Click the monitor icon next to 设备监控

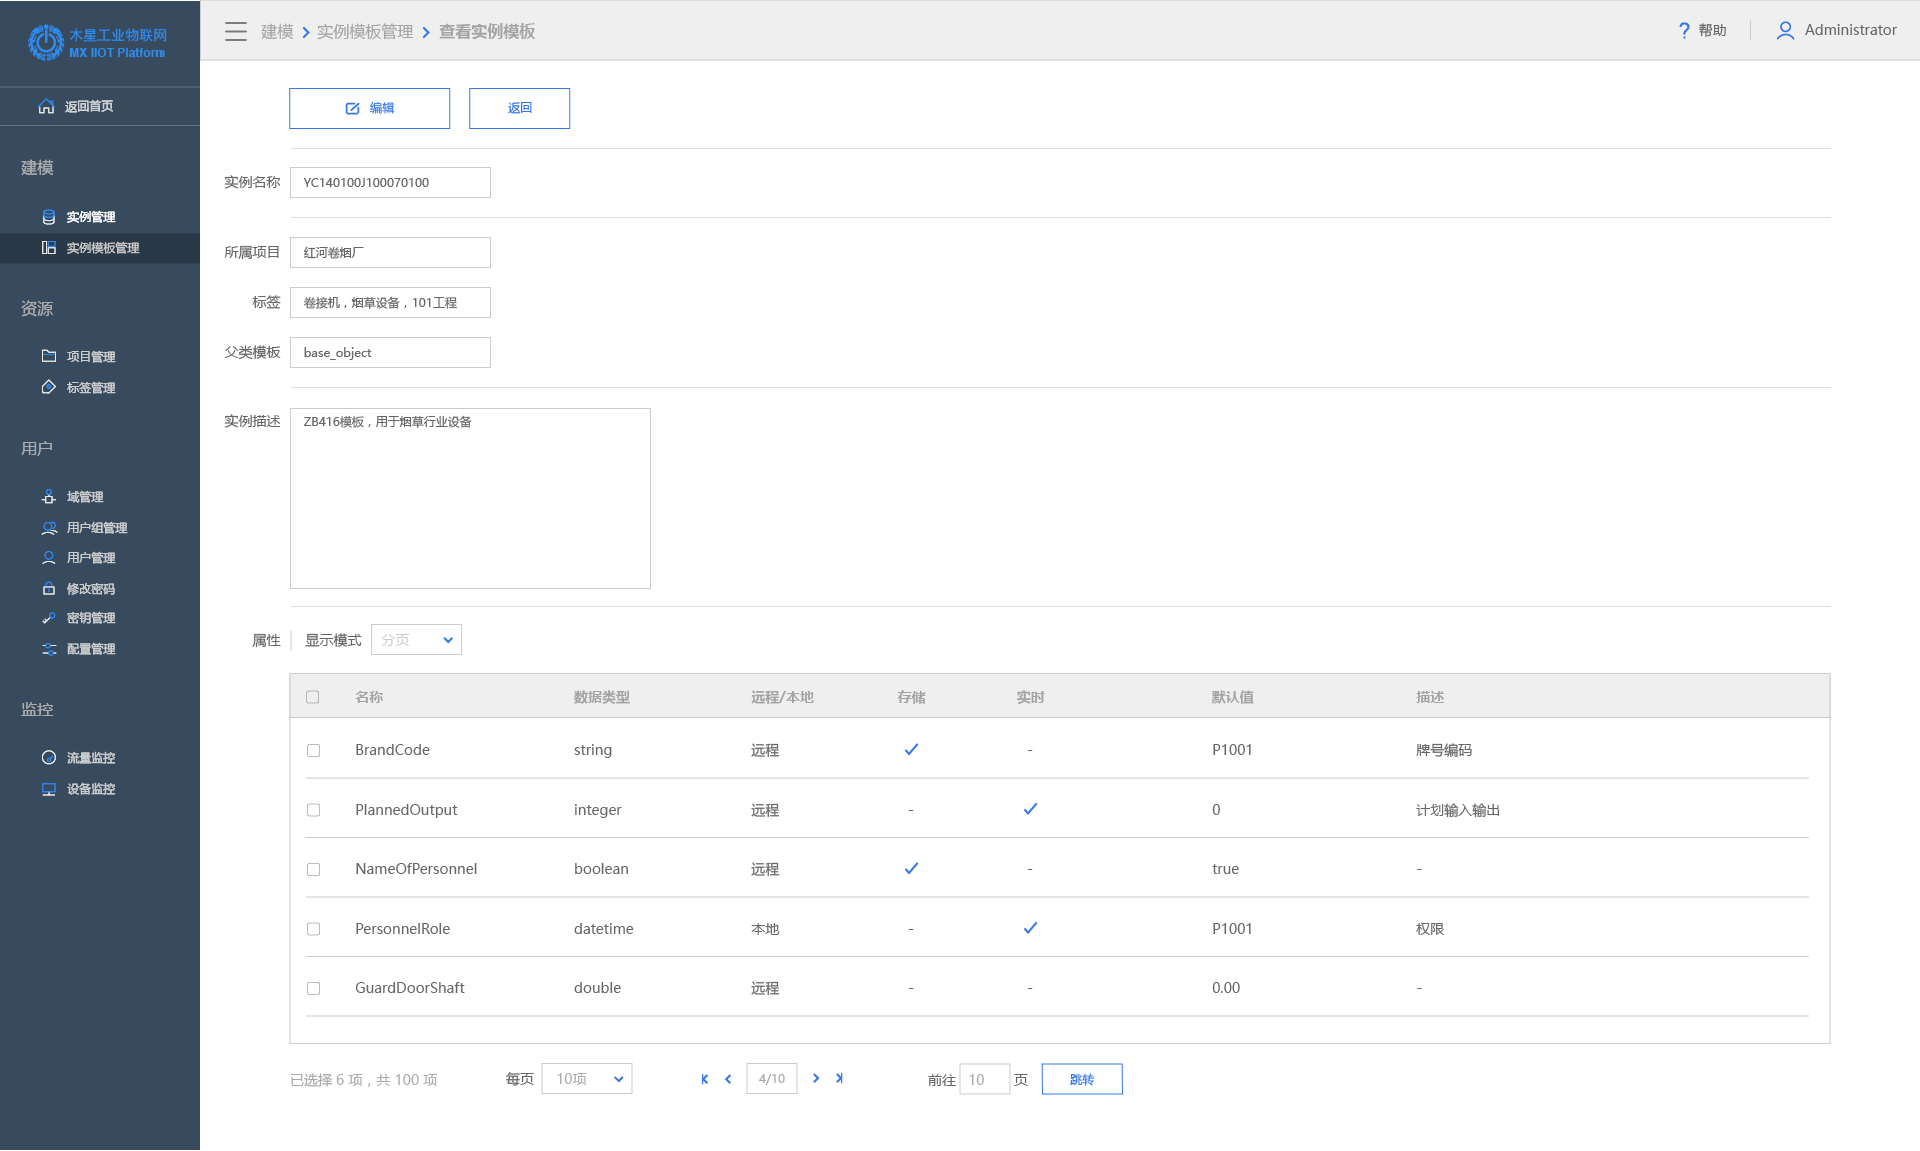pos(48,789)
